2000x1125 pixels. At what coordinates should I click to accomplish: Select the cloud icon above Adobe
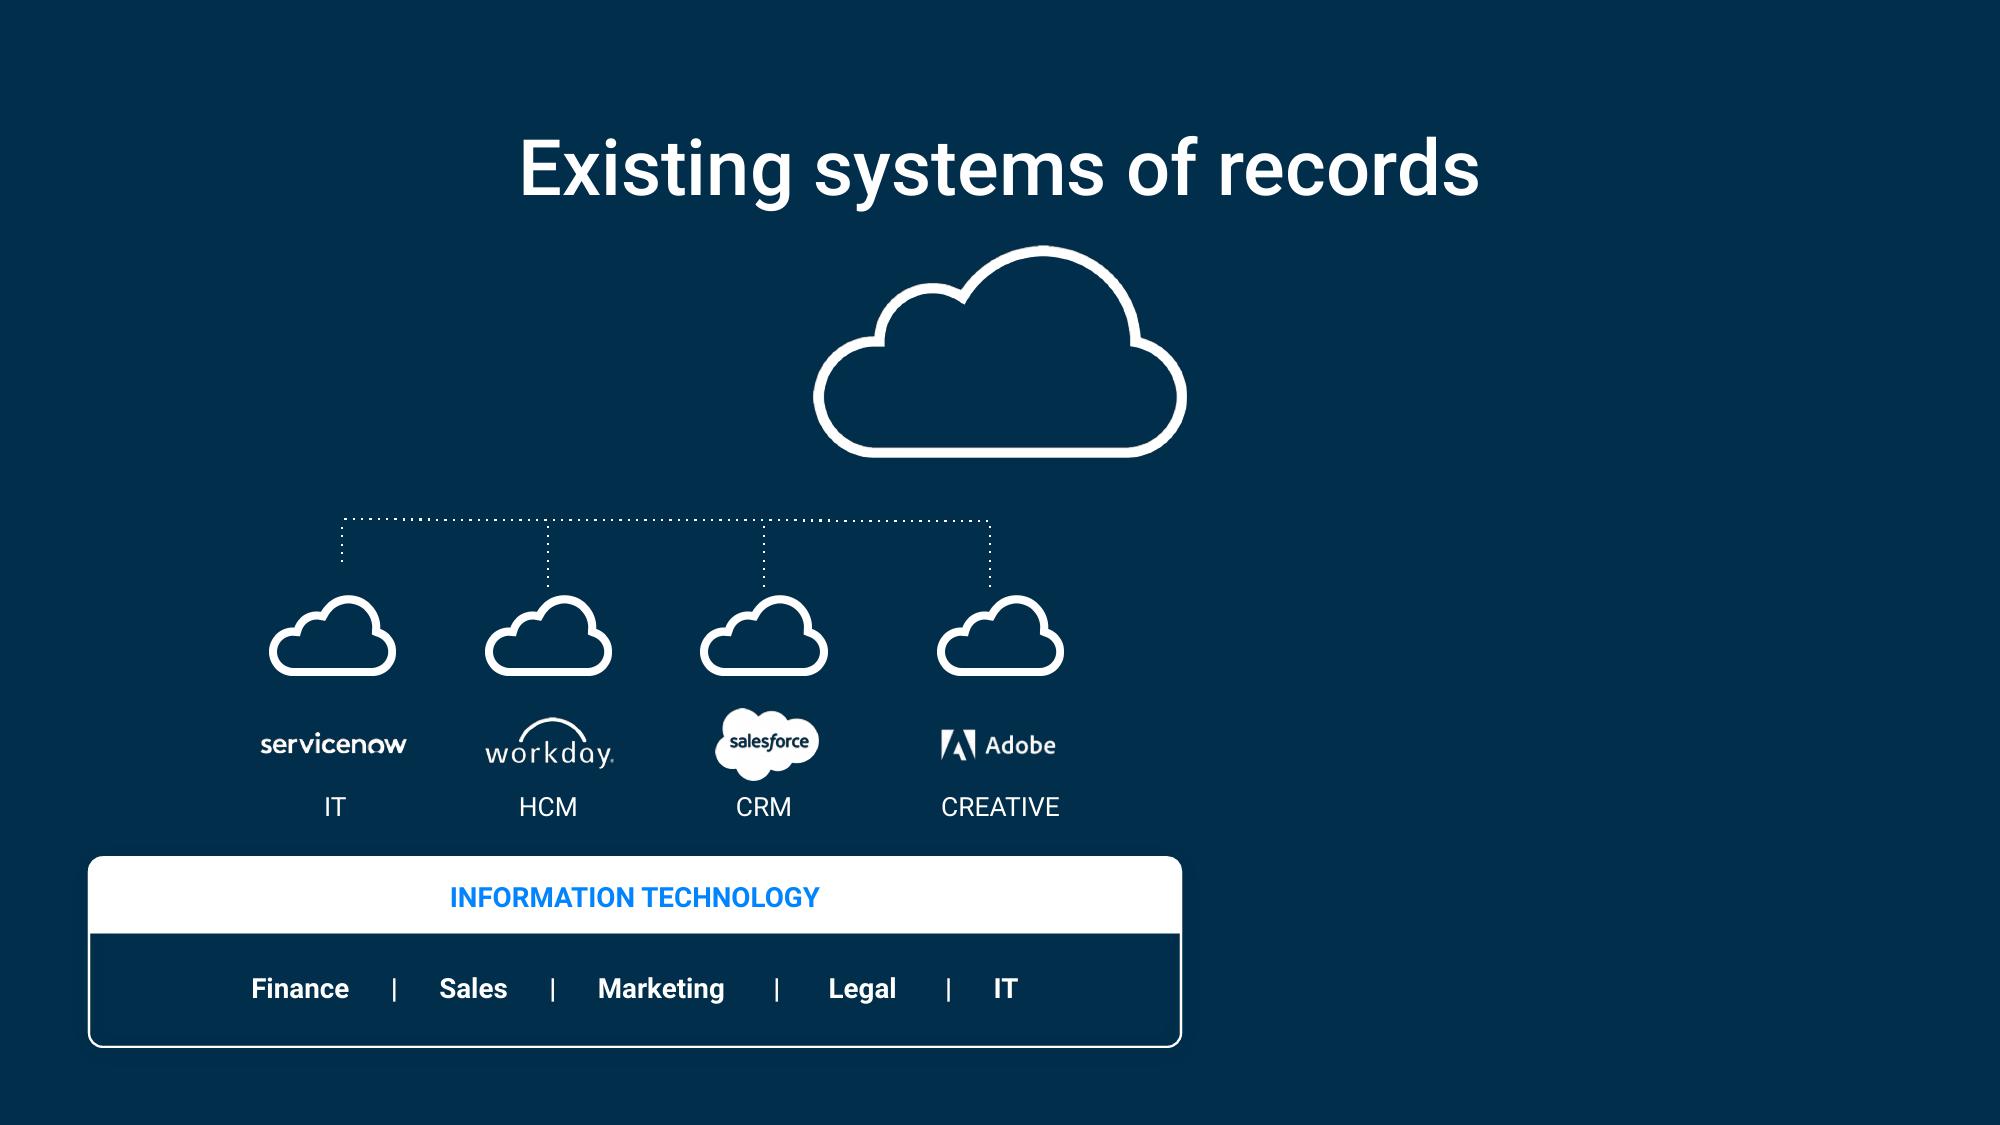click(1000, 636)
